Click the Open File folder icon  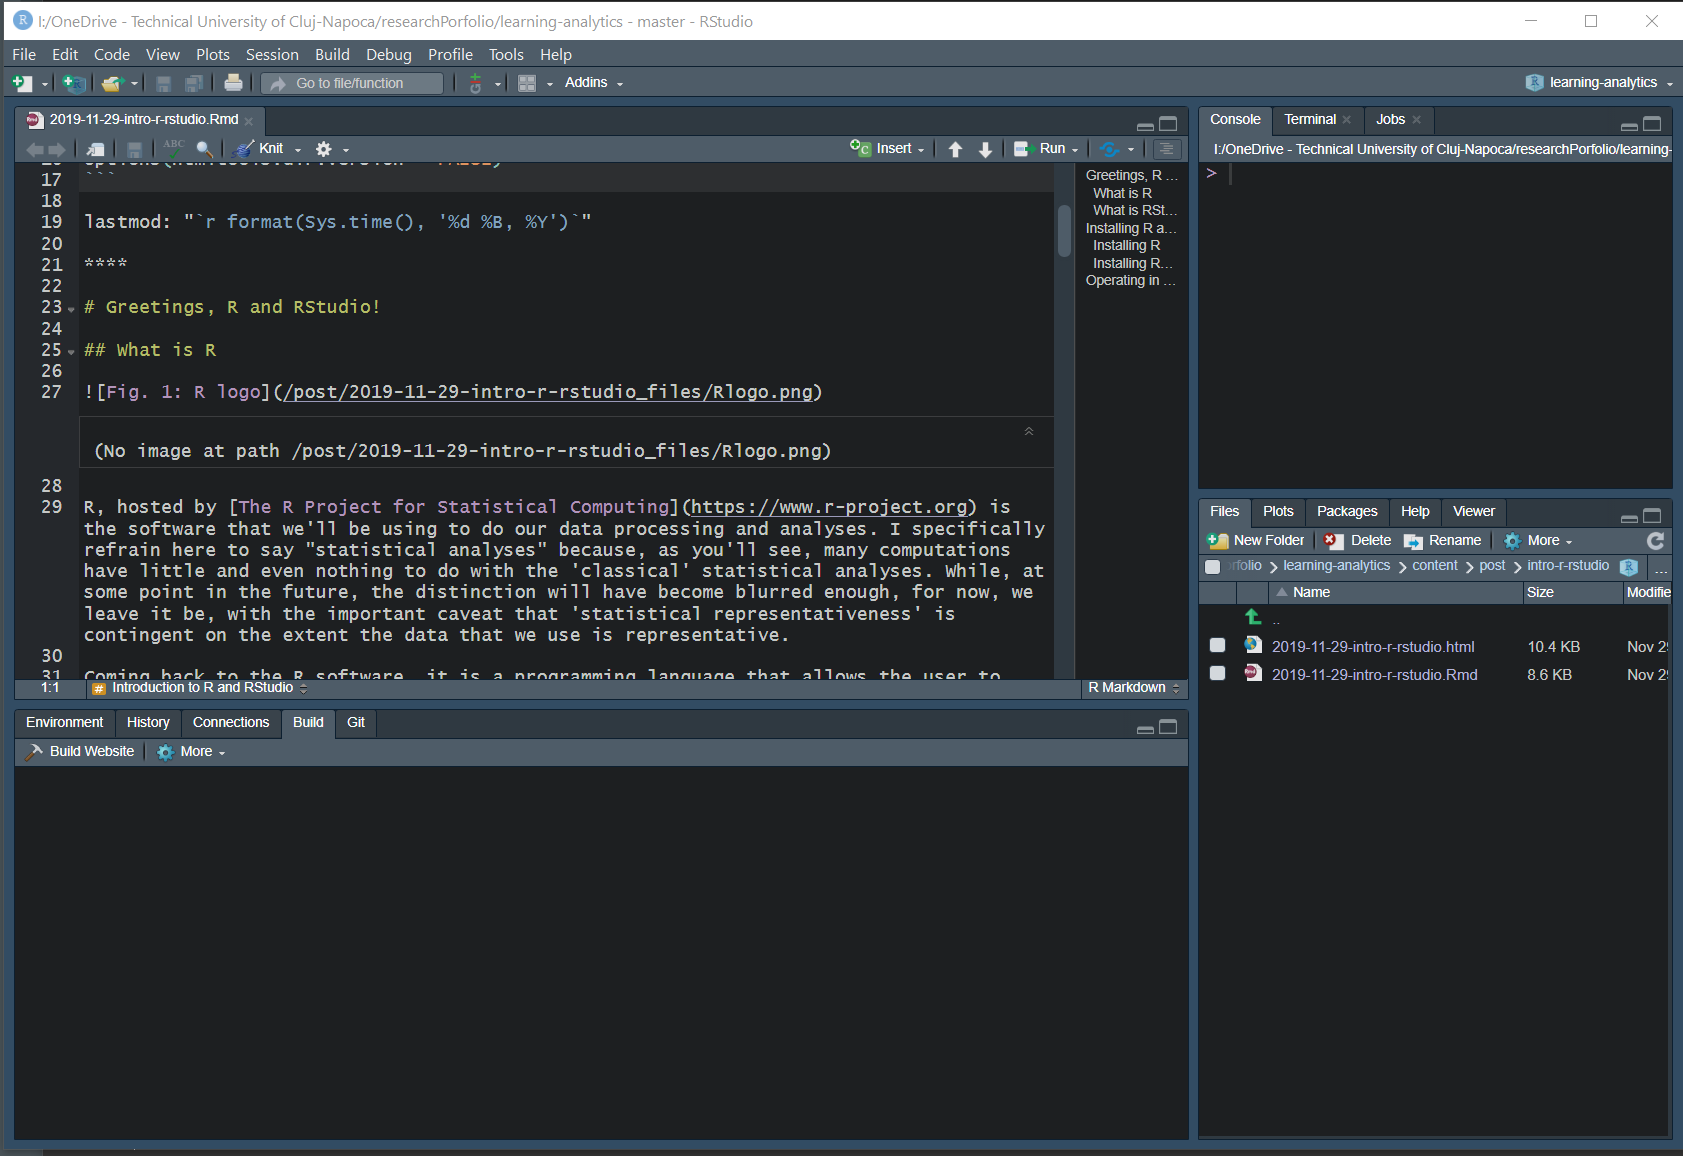point(112,83)
